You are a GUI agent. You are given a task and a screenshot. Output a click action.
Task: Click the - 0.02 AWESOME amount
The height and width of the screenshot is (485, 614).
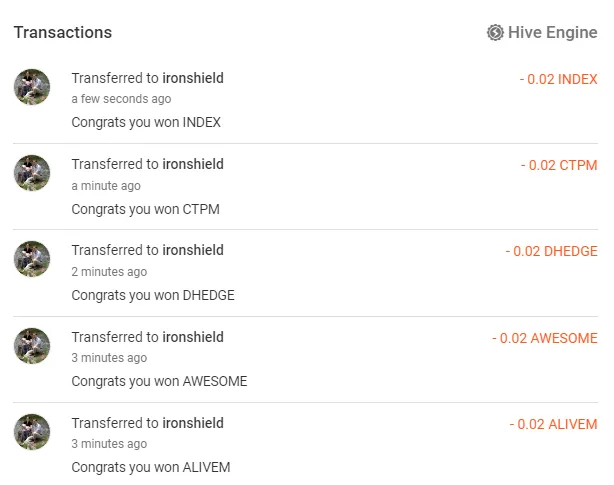tap(545, 338)
